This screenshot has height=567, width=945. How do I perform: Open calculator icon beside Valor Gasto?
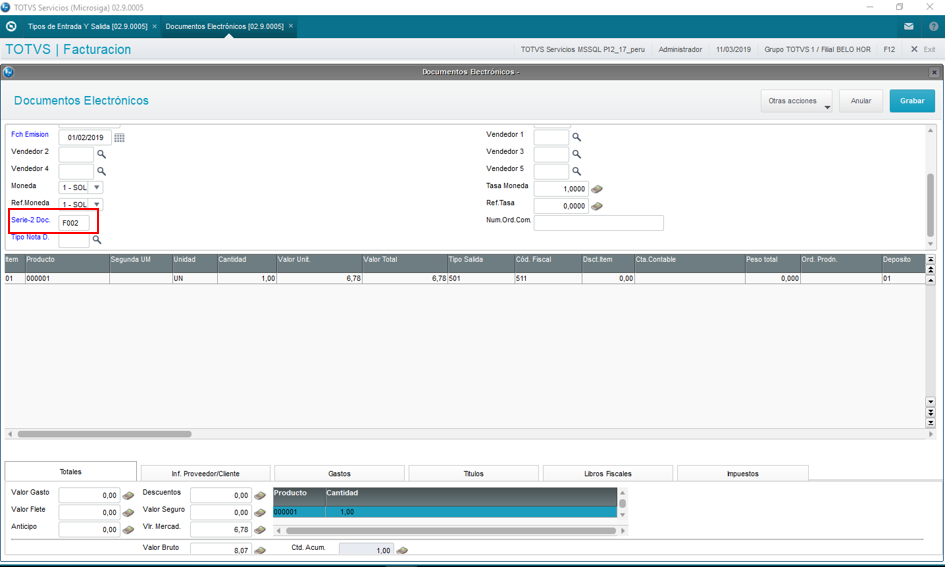coord(128,495)
